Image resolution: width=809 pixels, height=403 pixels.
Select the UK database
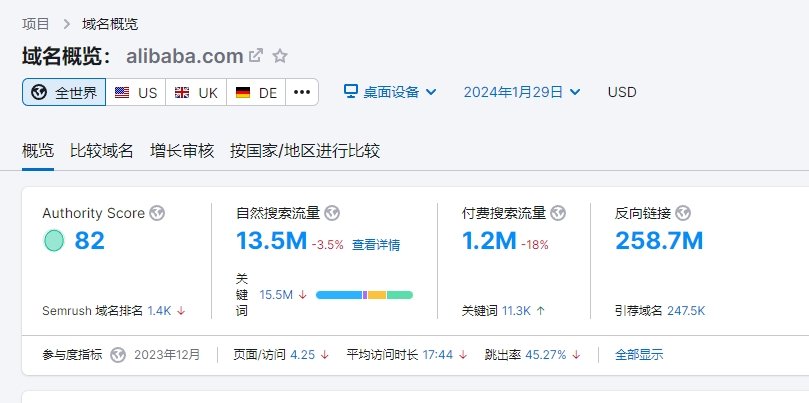tap(196, 92)
